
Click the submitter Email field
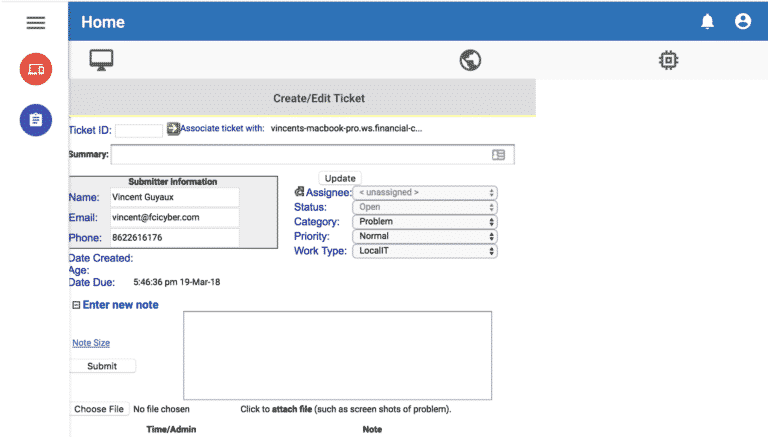tap(174, 218)
